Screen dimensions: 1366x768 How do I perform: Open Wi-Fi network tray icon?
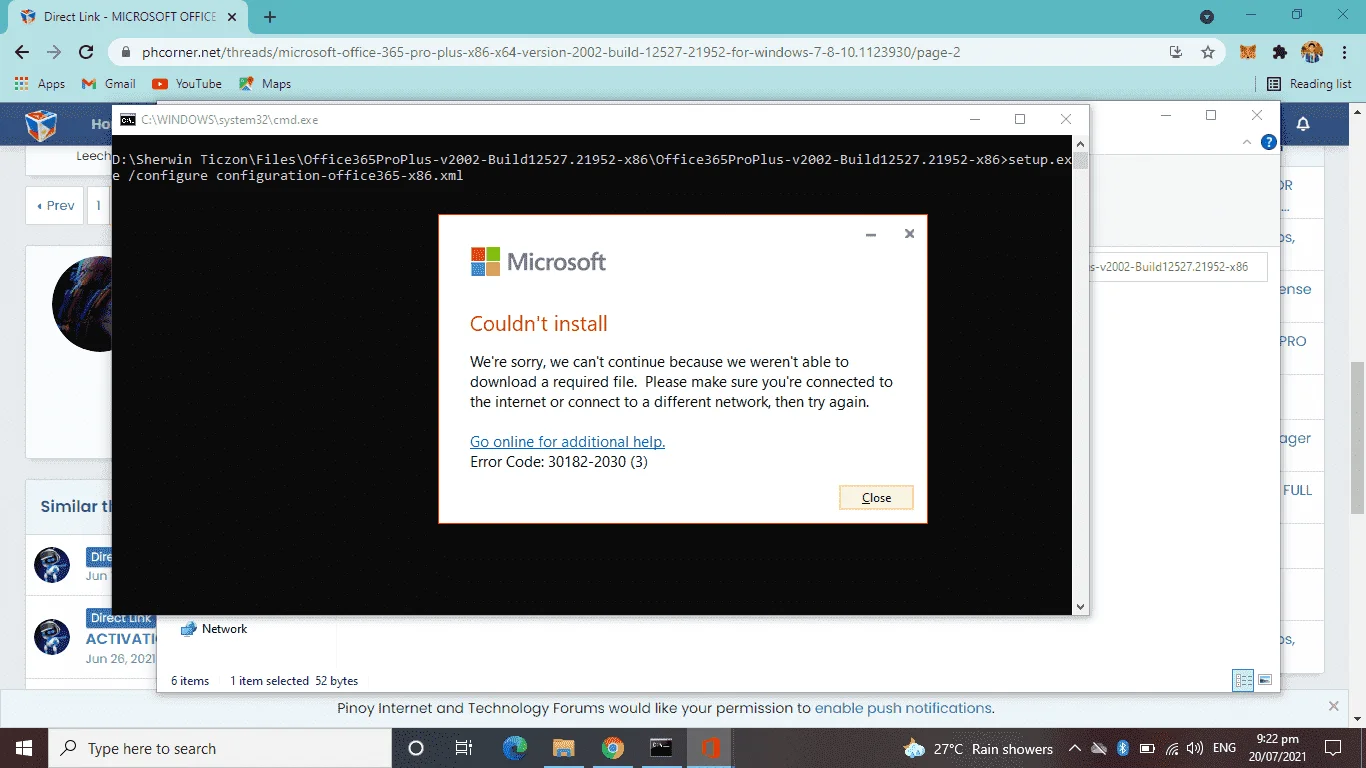1171,748
